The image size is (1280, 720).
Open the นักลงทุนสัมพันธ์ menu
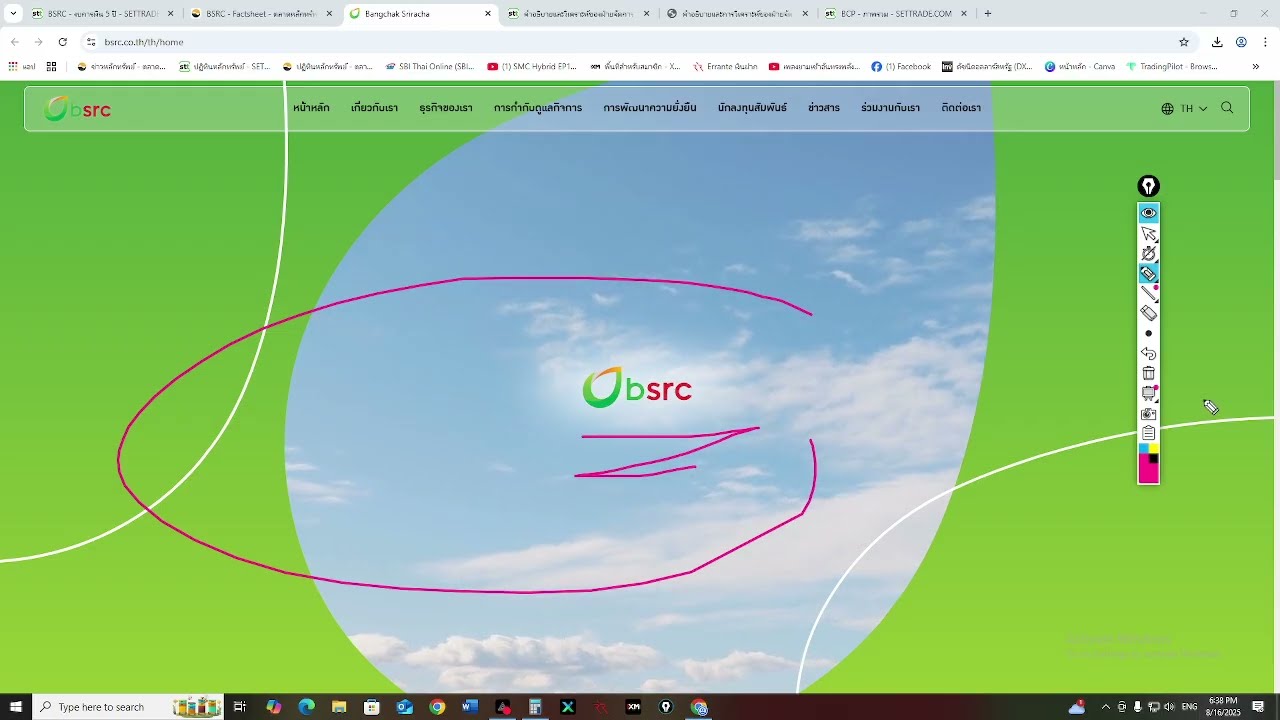(752, 108)
